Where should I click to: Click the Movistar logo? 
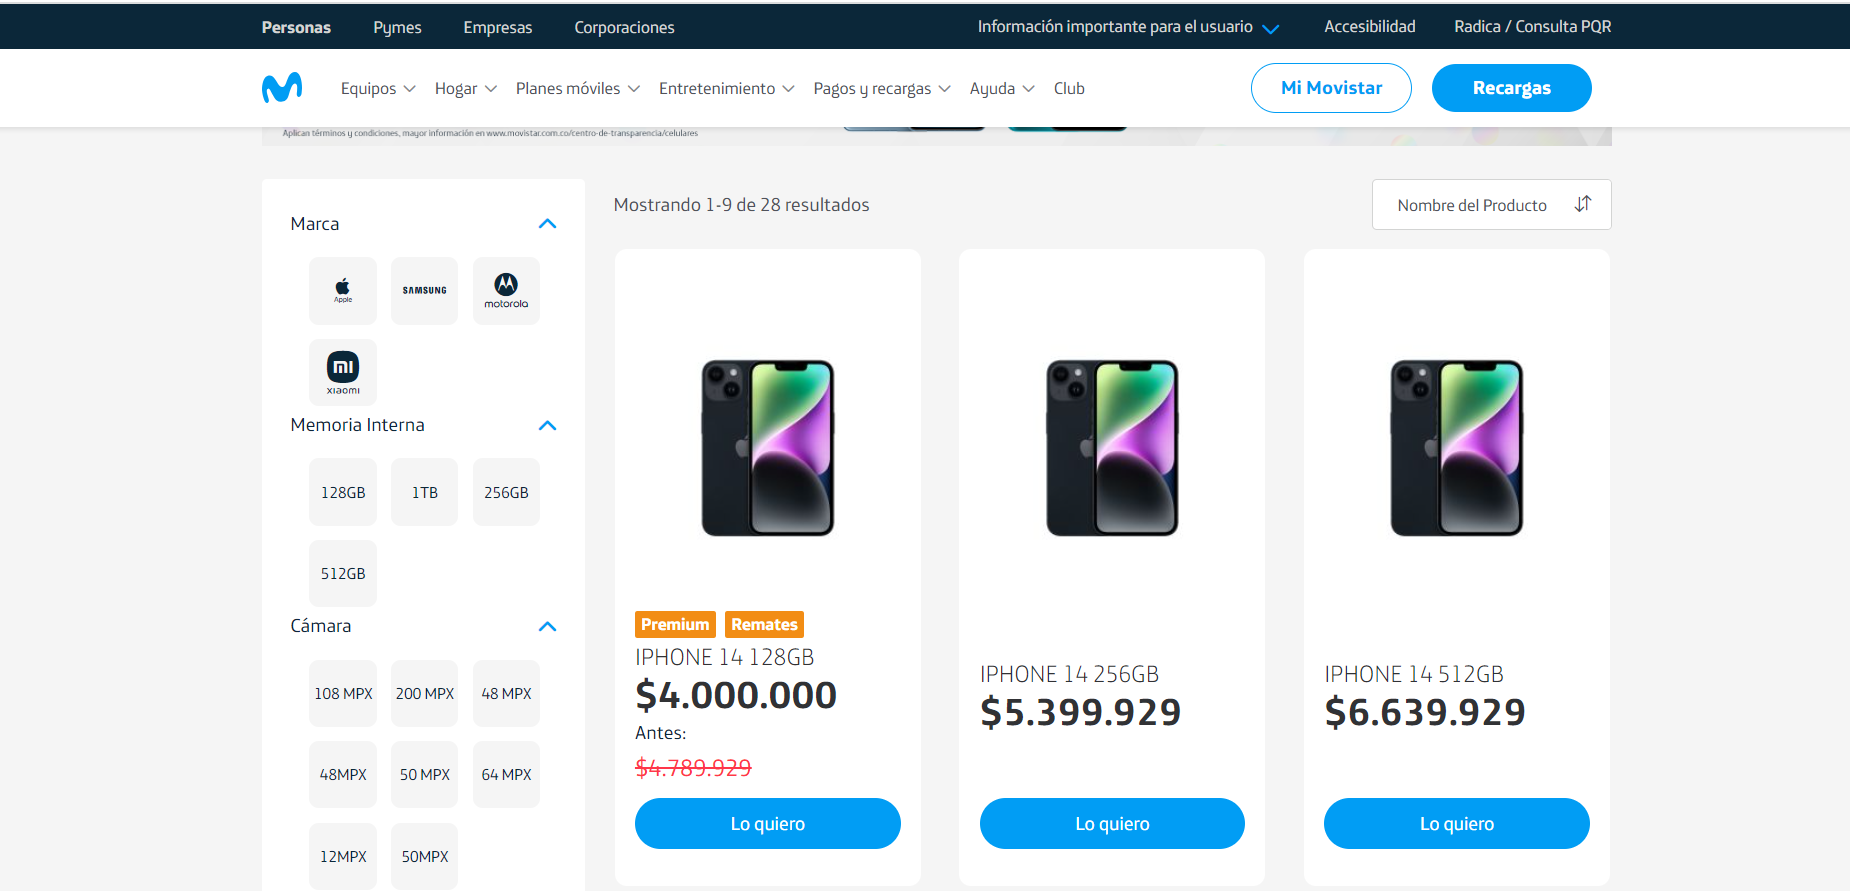click(x=282, y=88)
